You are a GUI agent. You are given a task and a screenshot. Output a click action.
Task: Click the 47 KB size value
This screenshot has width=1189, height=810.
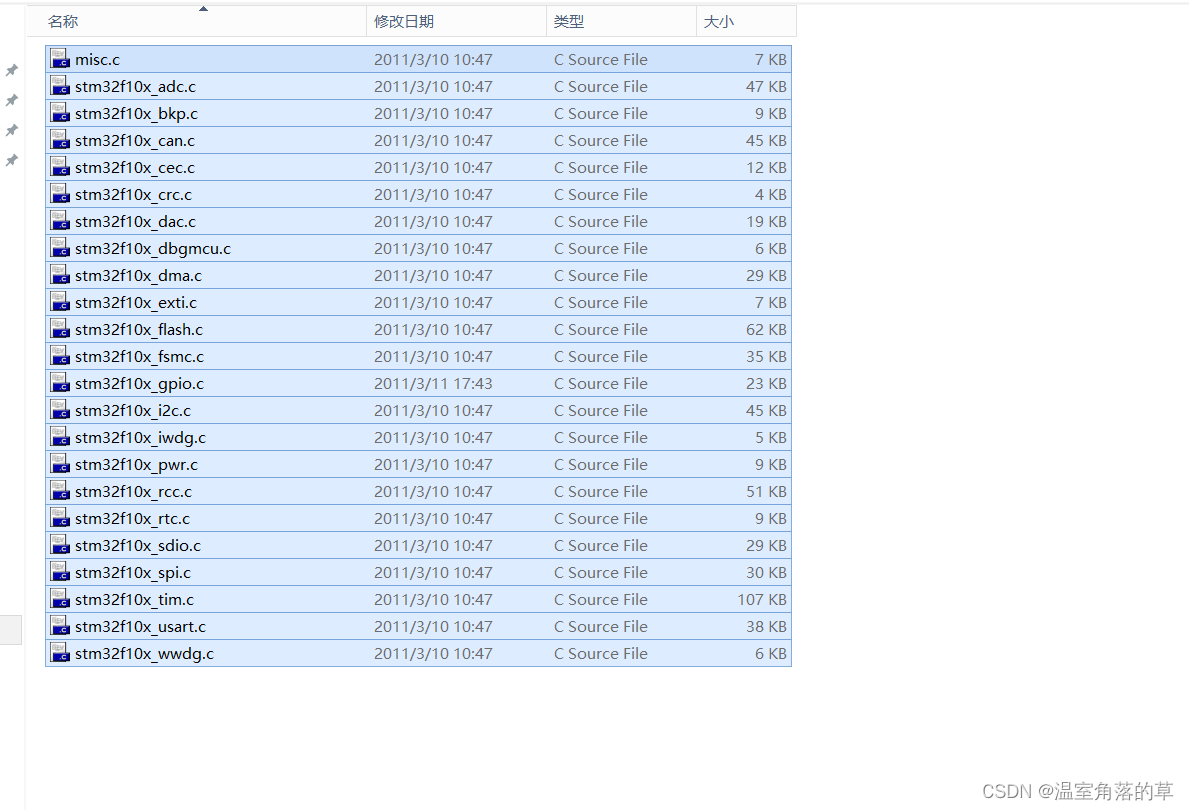point(766,86)
